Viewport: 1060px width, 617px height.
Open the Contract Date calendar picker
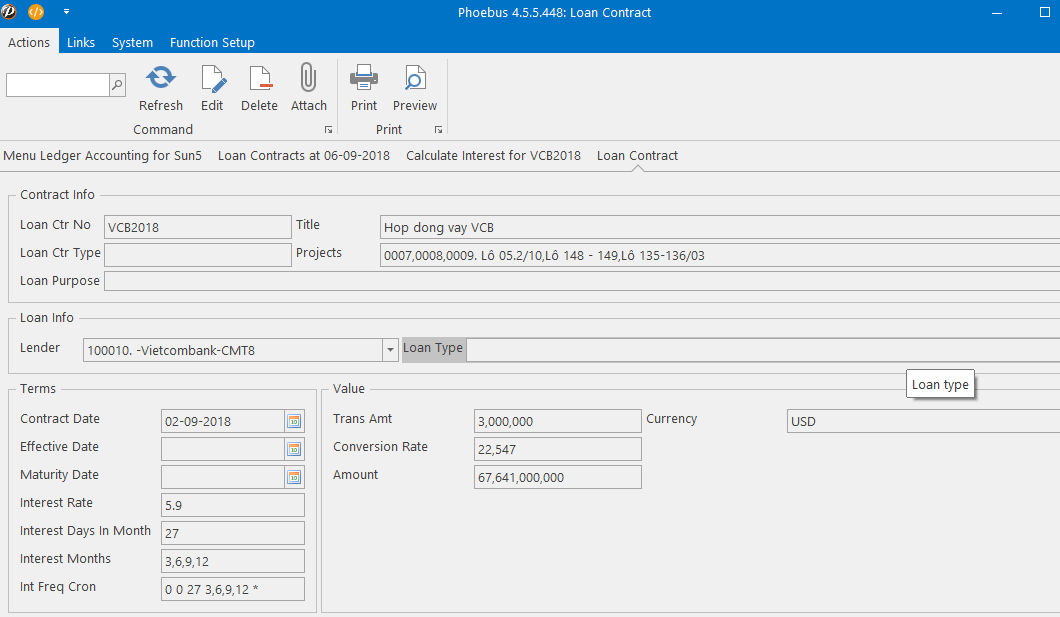tap(294, 421)
